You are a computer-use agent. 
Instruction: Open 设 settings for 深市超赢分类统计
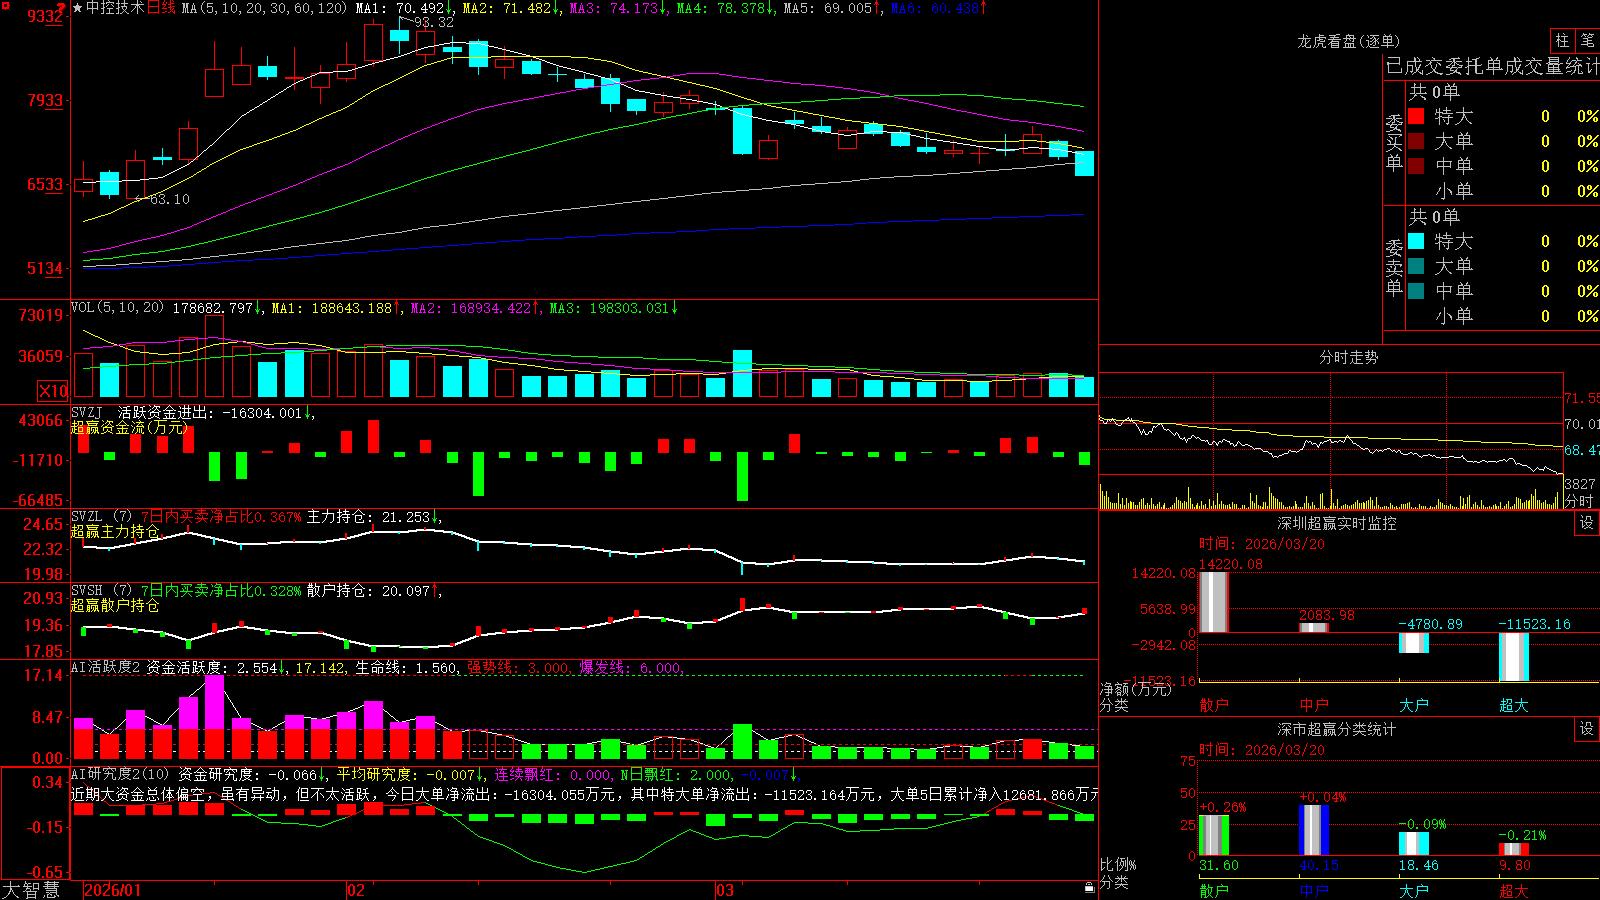pyautogui.click(x=1587, y=729)
